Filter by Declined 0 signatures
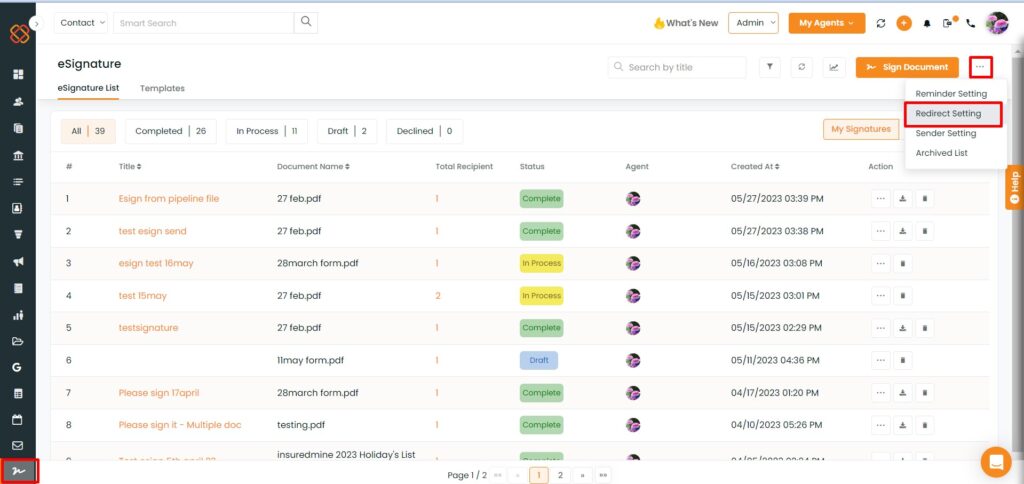The height and width of the screenshot is (484, 1024). 424,131
